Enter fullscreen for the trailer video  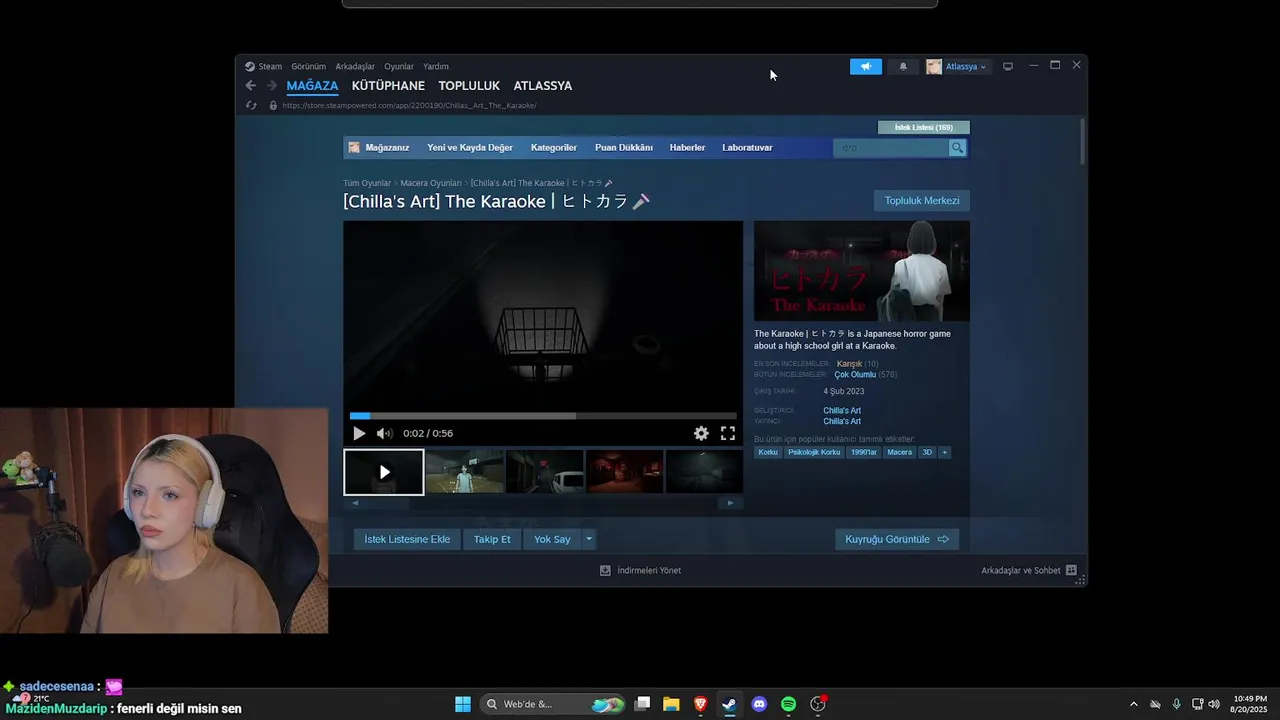728,433
